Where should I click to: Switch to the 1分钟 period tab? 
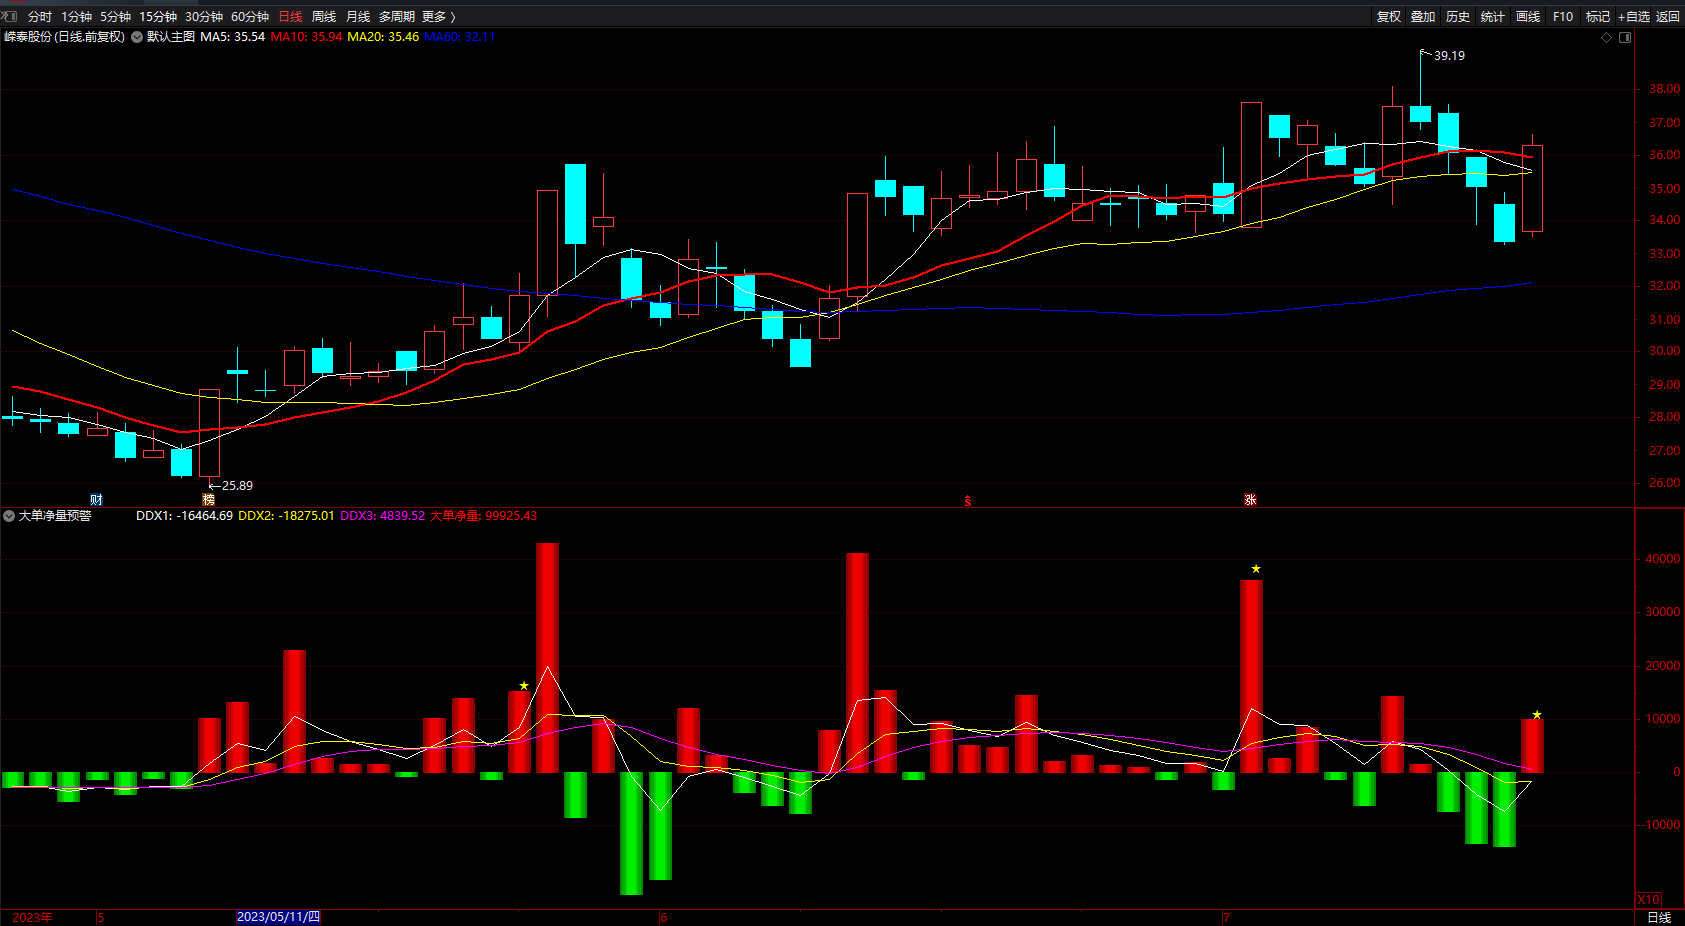pyautogui.click(x=76, y=17)
